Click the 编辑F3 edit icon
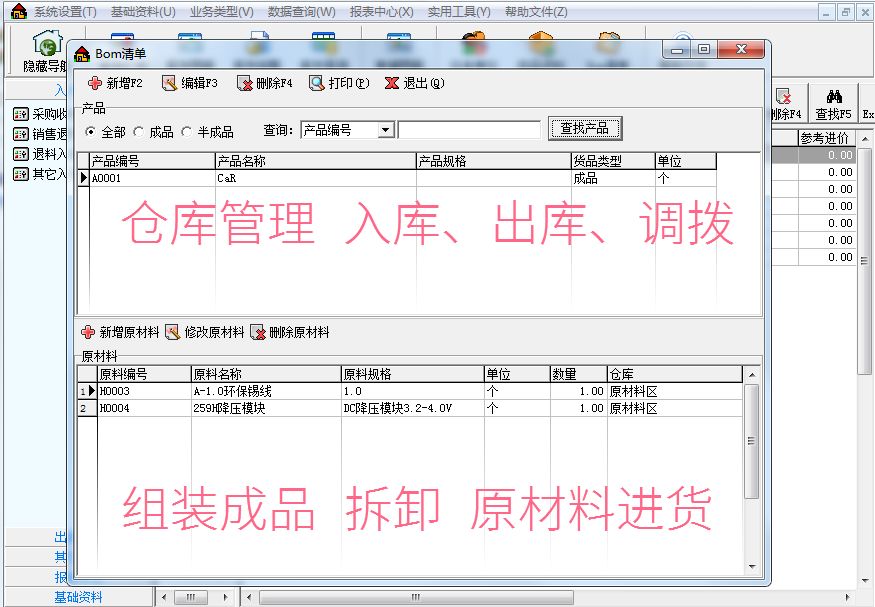This screenshot has width=875, height=607. tap(169, 83)
